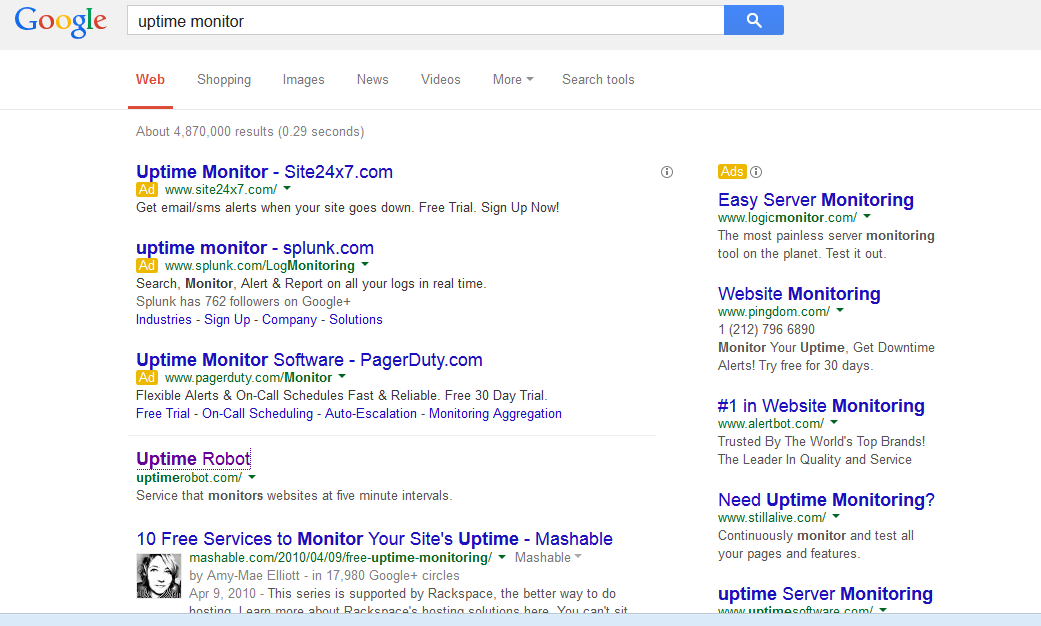Image resolution: width=1041 pixels, height=626 pixels.
Task: Expand dropdown arrow beside www.logicmonitor.com
Action: point(866,216)
